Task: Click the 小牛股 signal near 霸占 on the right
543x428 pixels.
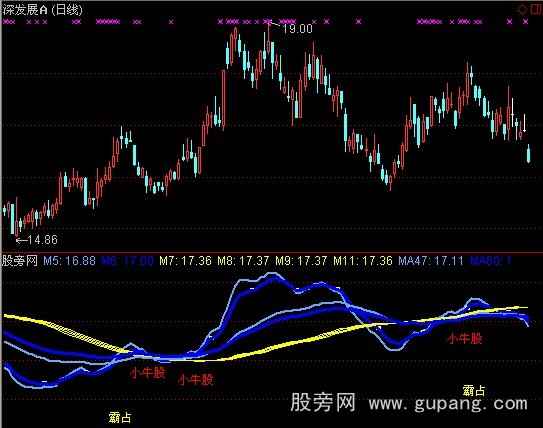Action: 464,338
